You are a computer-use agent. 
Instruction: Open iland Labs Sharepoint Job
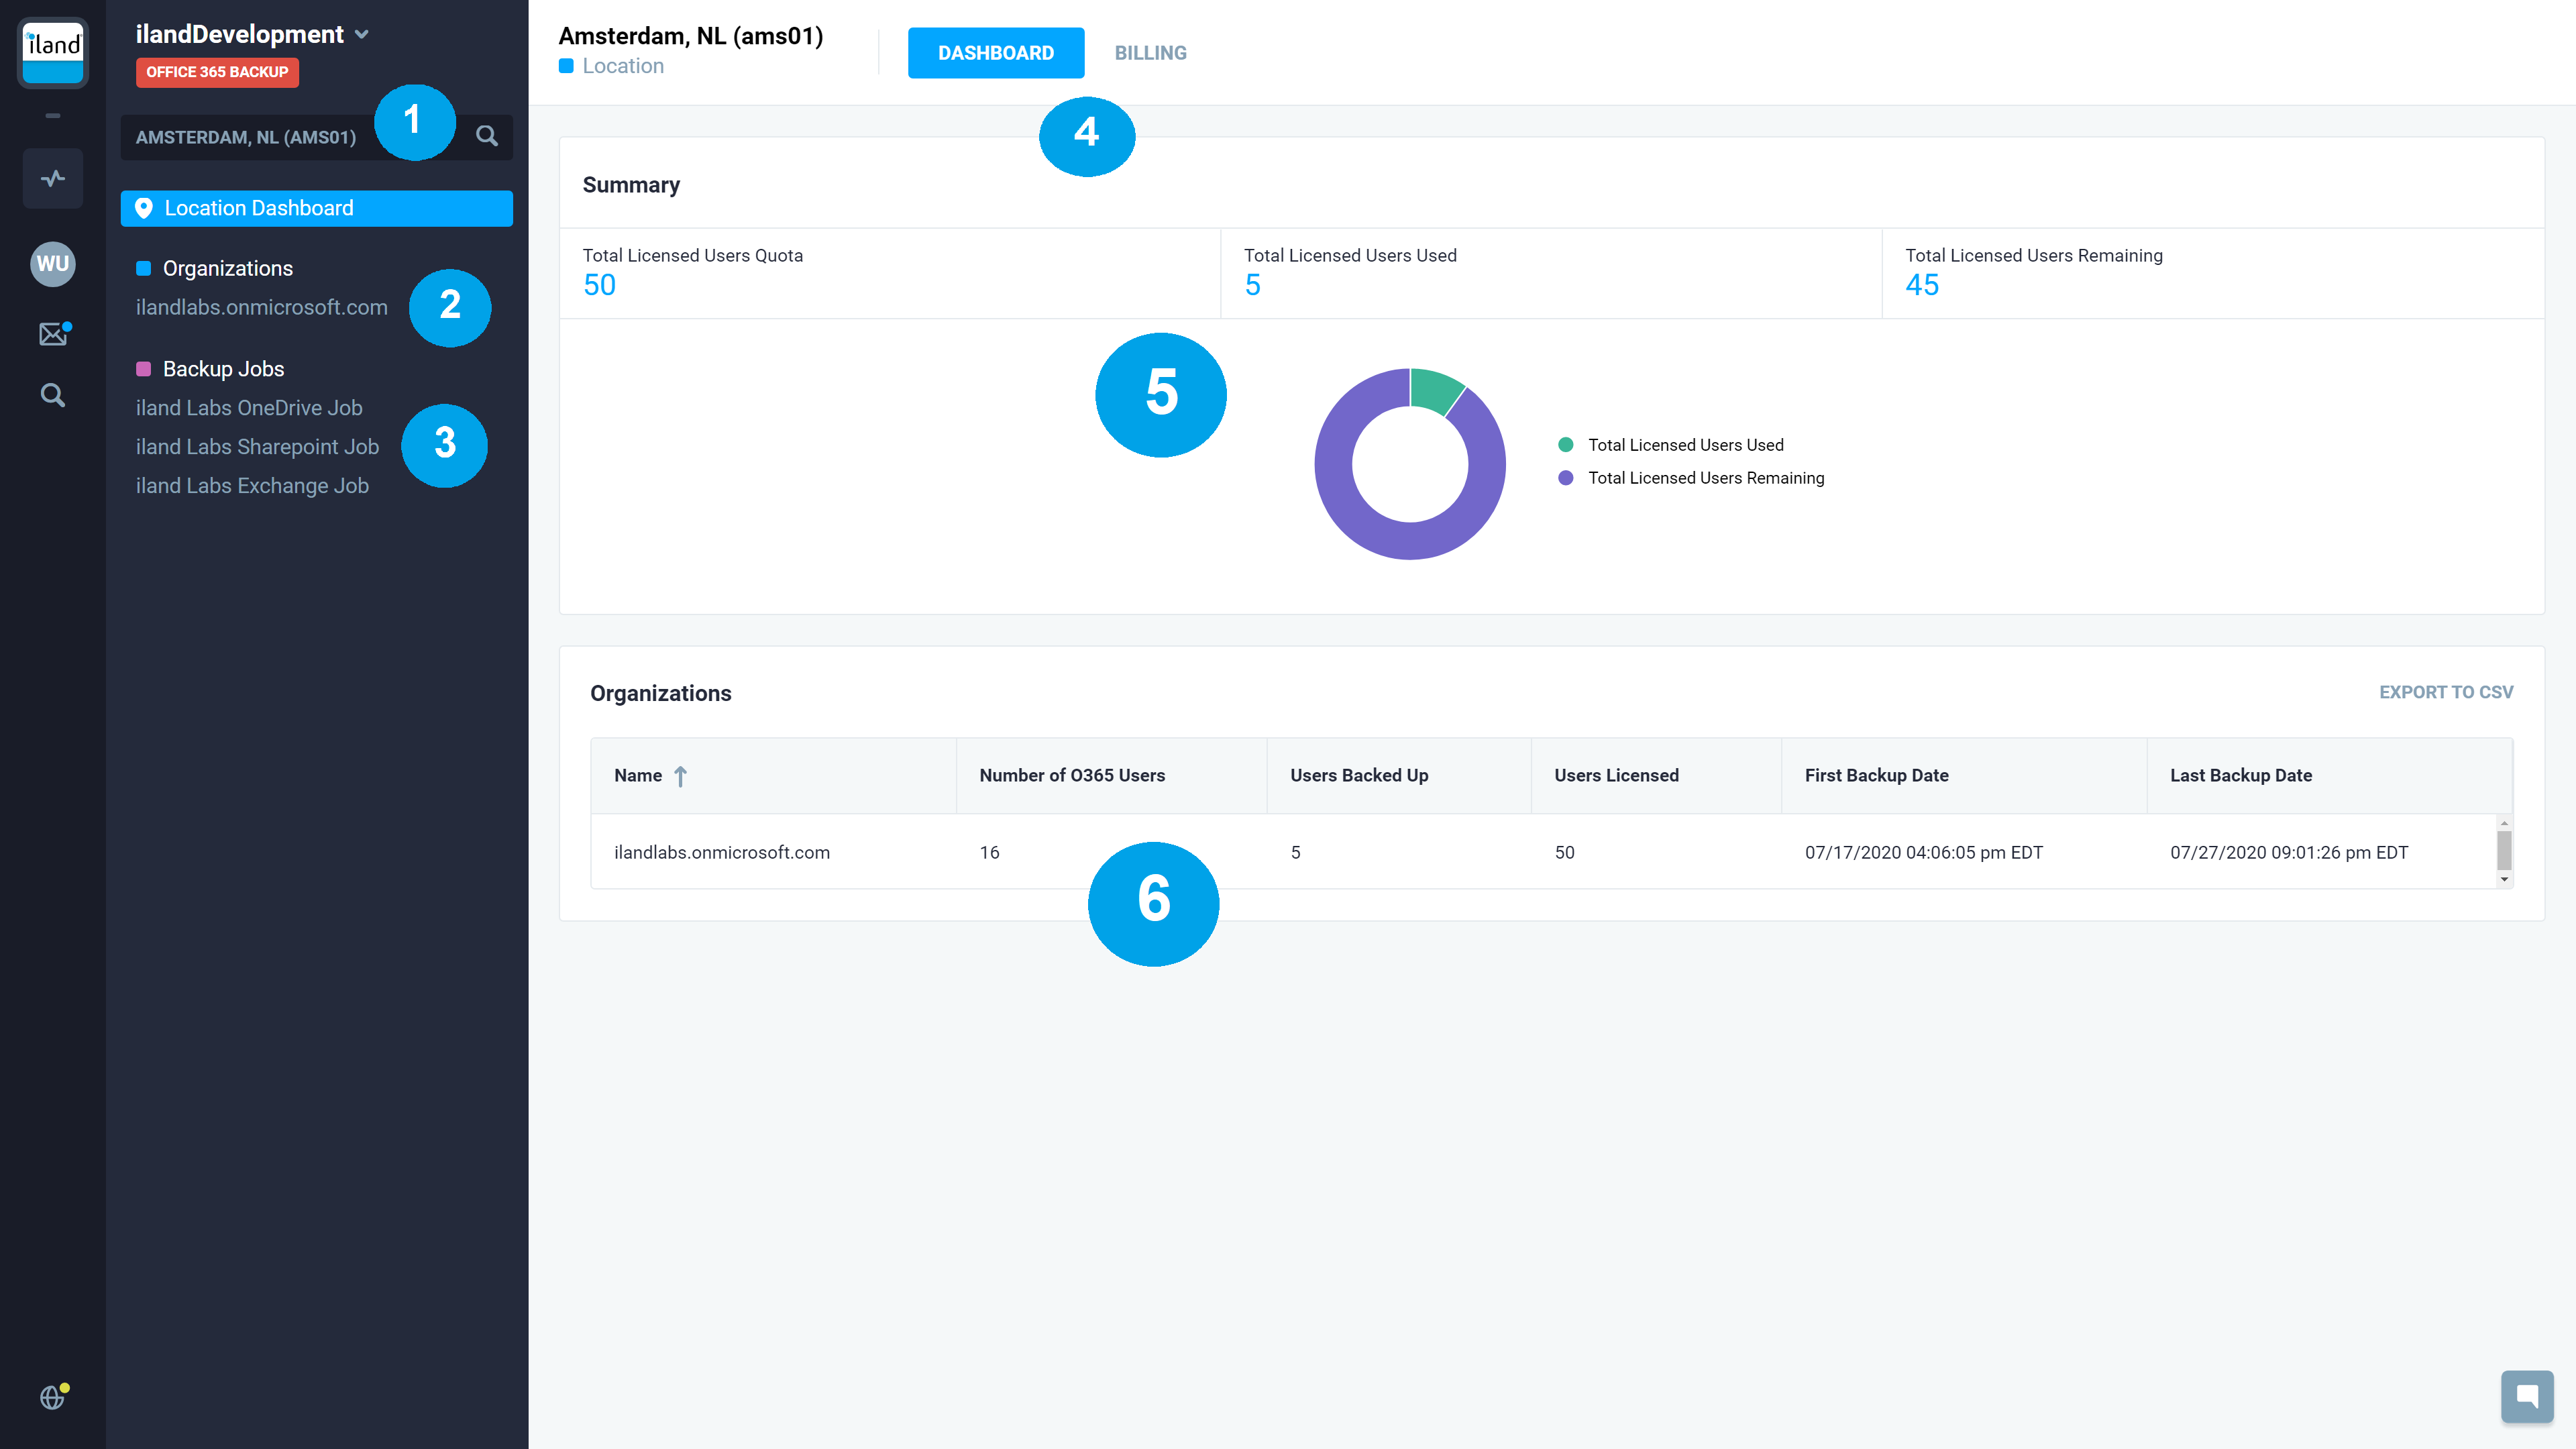(x=257, y=447)
